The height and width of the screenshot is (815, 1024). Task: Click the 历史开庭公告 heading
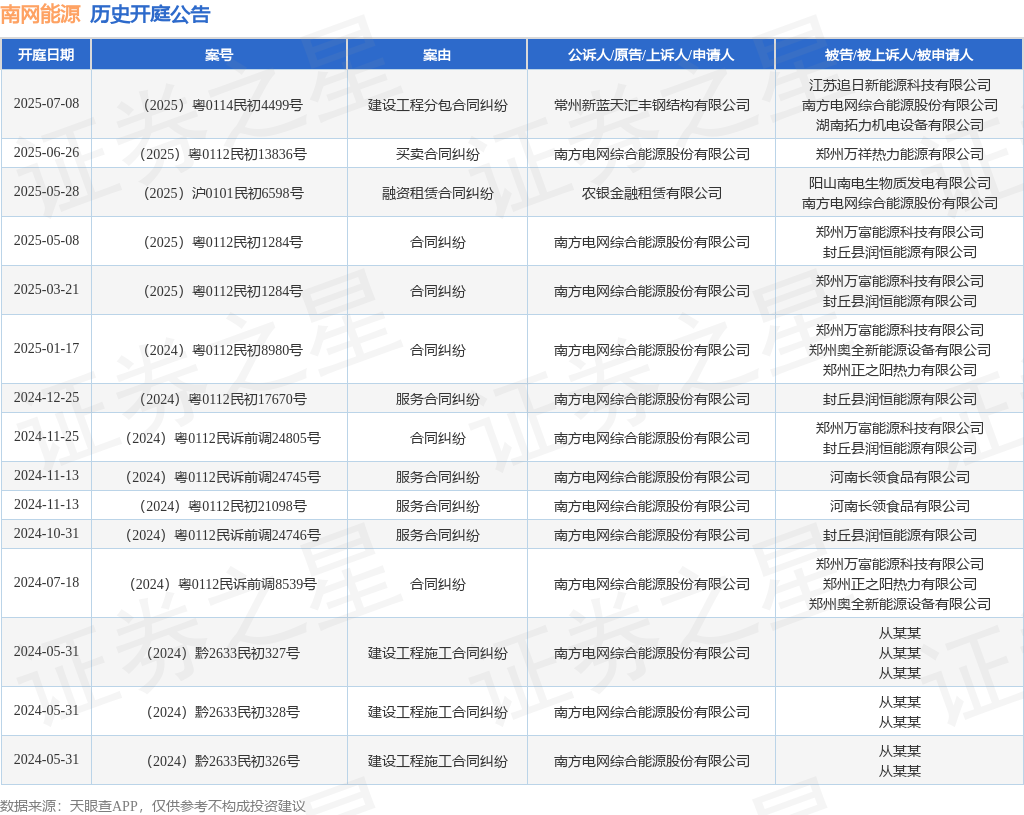(x=150, y=14)
